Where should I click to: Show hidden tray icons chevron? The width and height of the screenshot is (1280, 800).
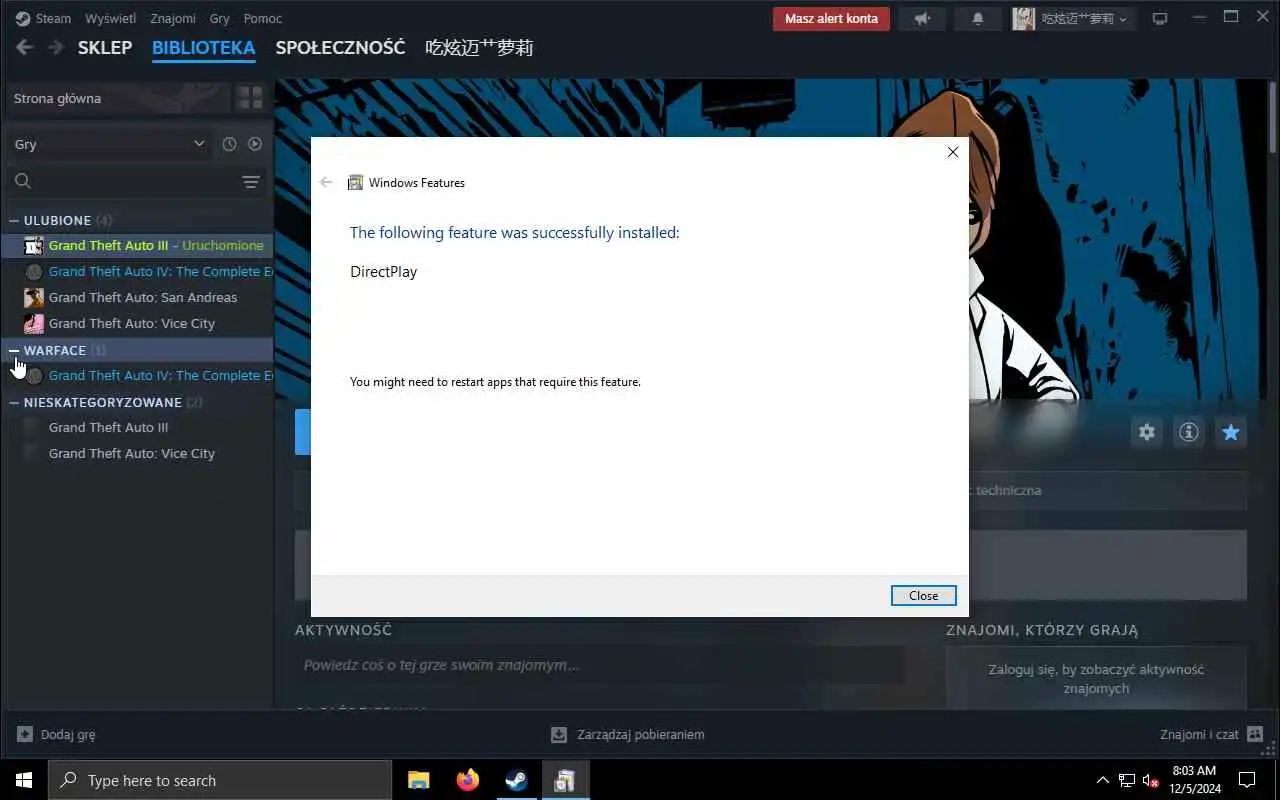pos(1103,780)
